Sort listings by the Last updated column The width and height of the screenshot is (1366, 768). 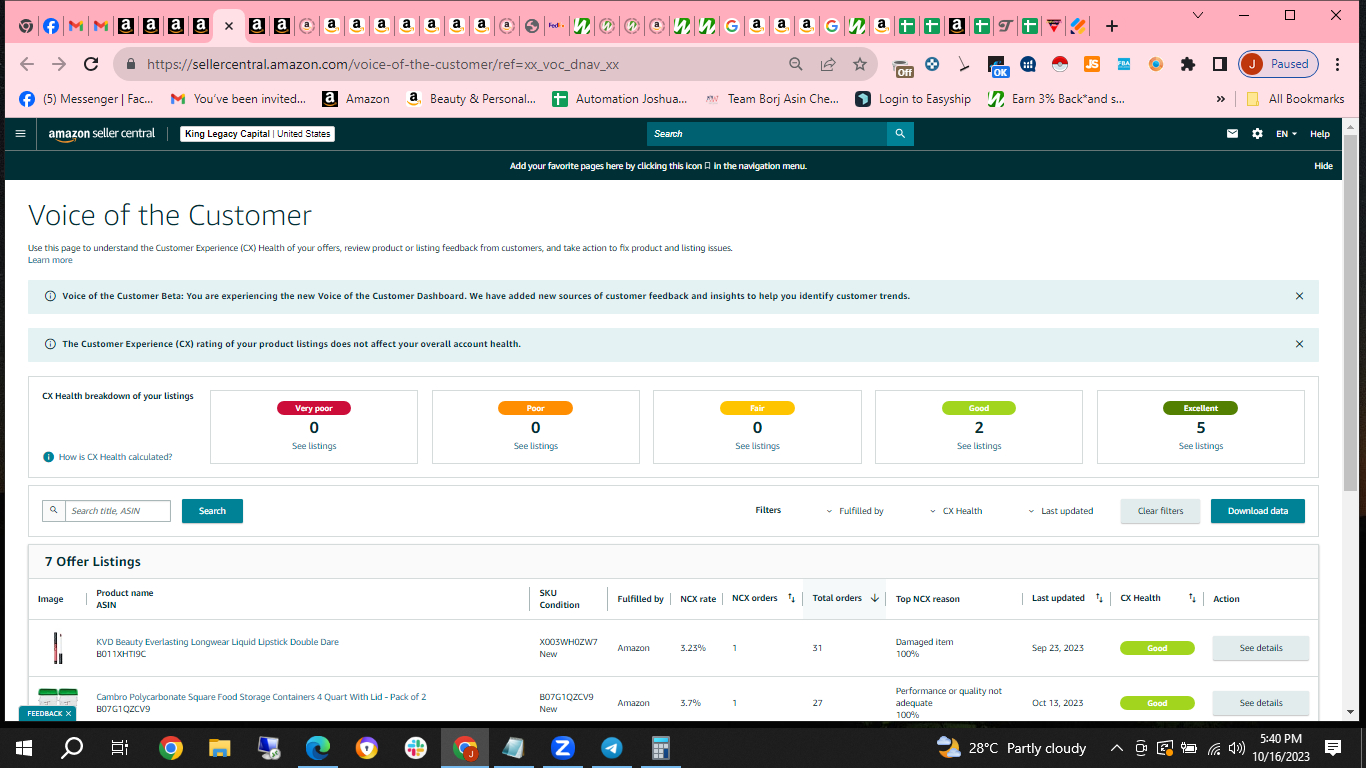[x=1099, y=598]
